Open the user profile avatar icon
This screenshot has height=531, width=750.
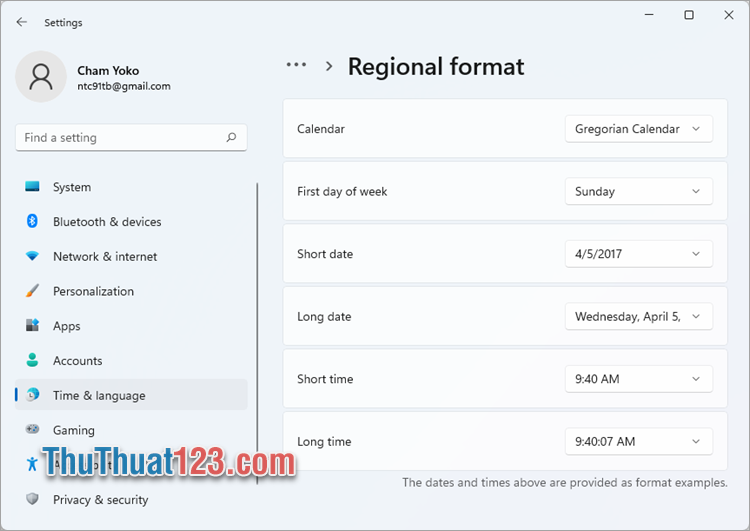[41, 77]
